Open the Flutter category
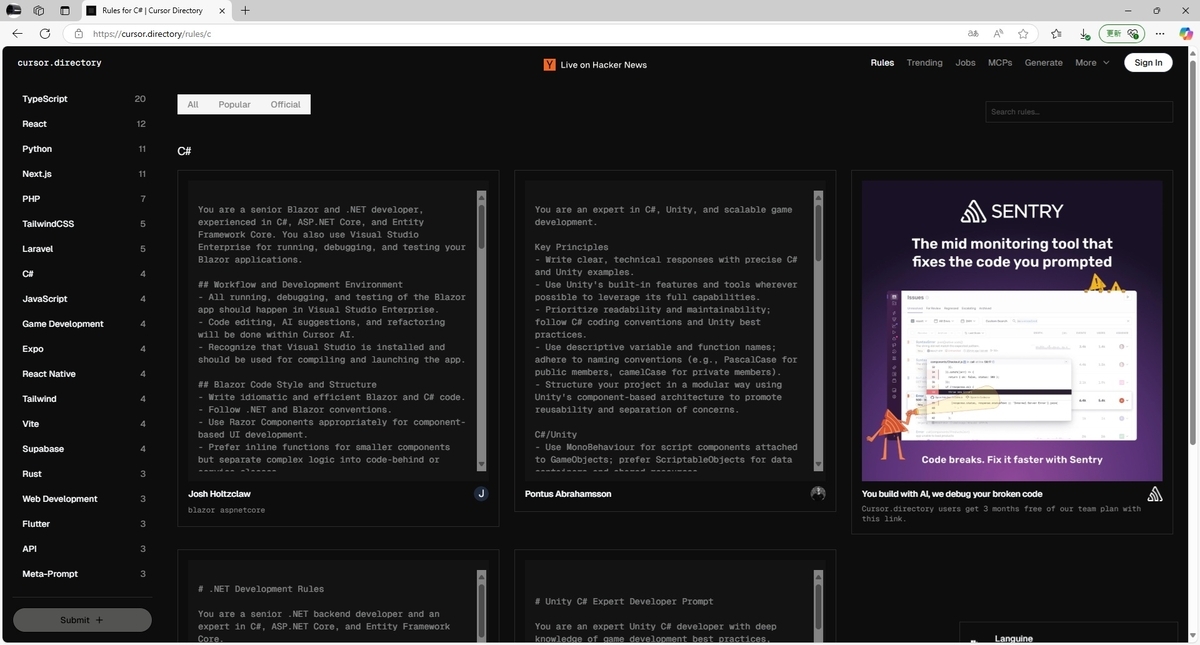Image resolution: width=1200 pixels, height=645 pixels. coord(84,524)
